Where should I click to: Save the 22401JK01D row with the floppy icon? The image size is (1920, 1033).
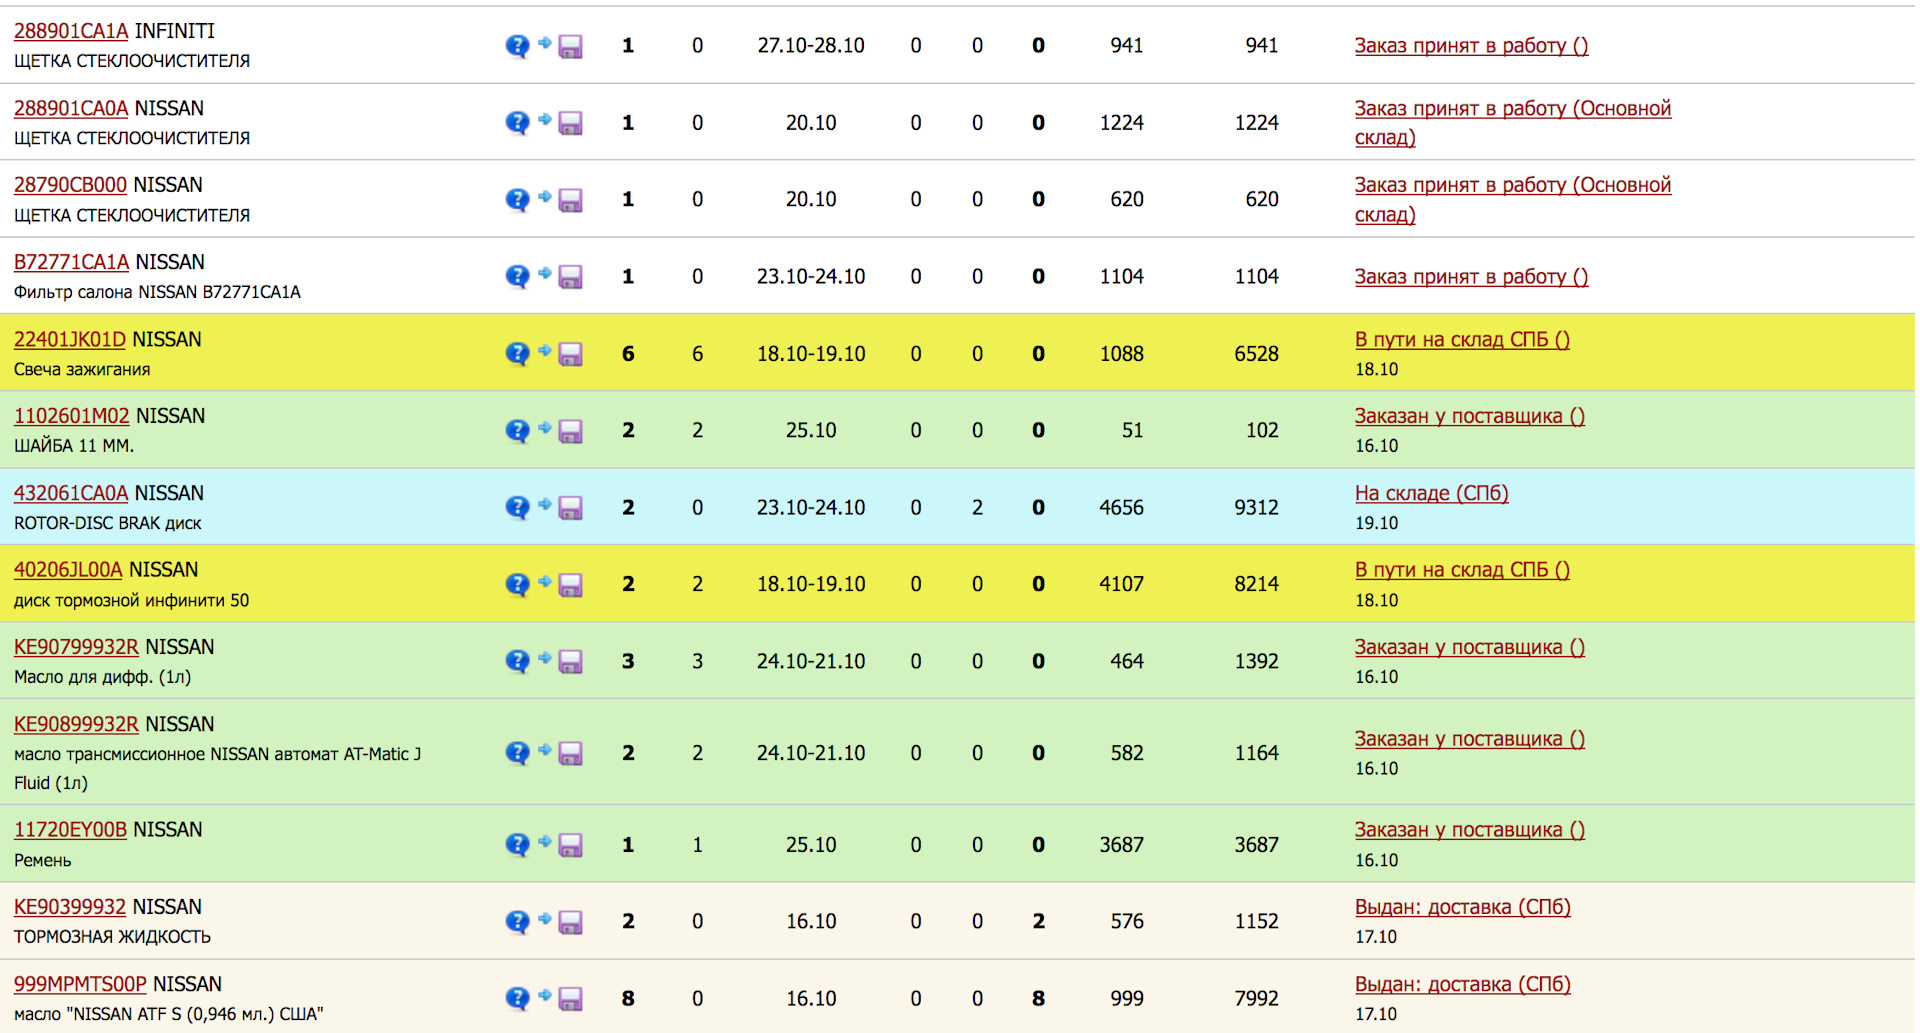tap(571, 354)
